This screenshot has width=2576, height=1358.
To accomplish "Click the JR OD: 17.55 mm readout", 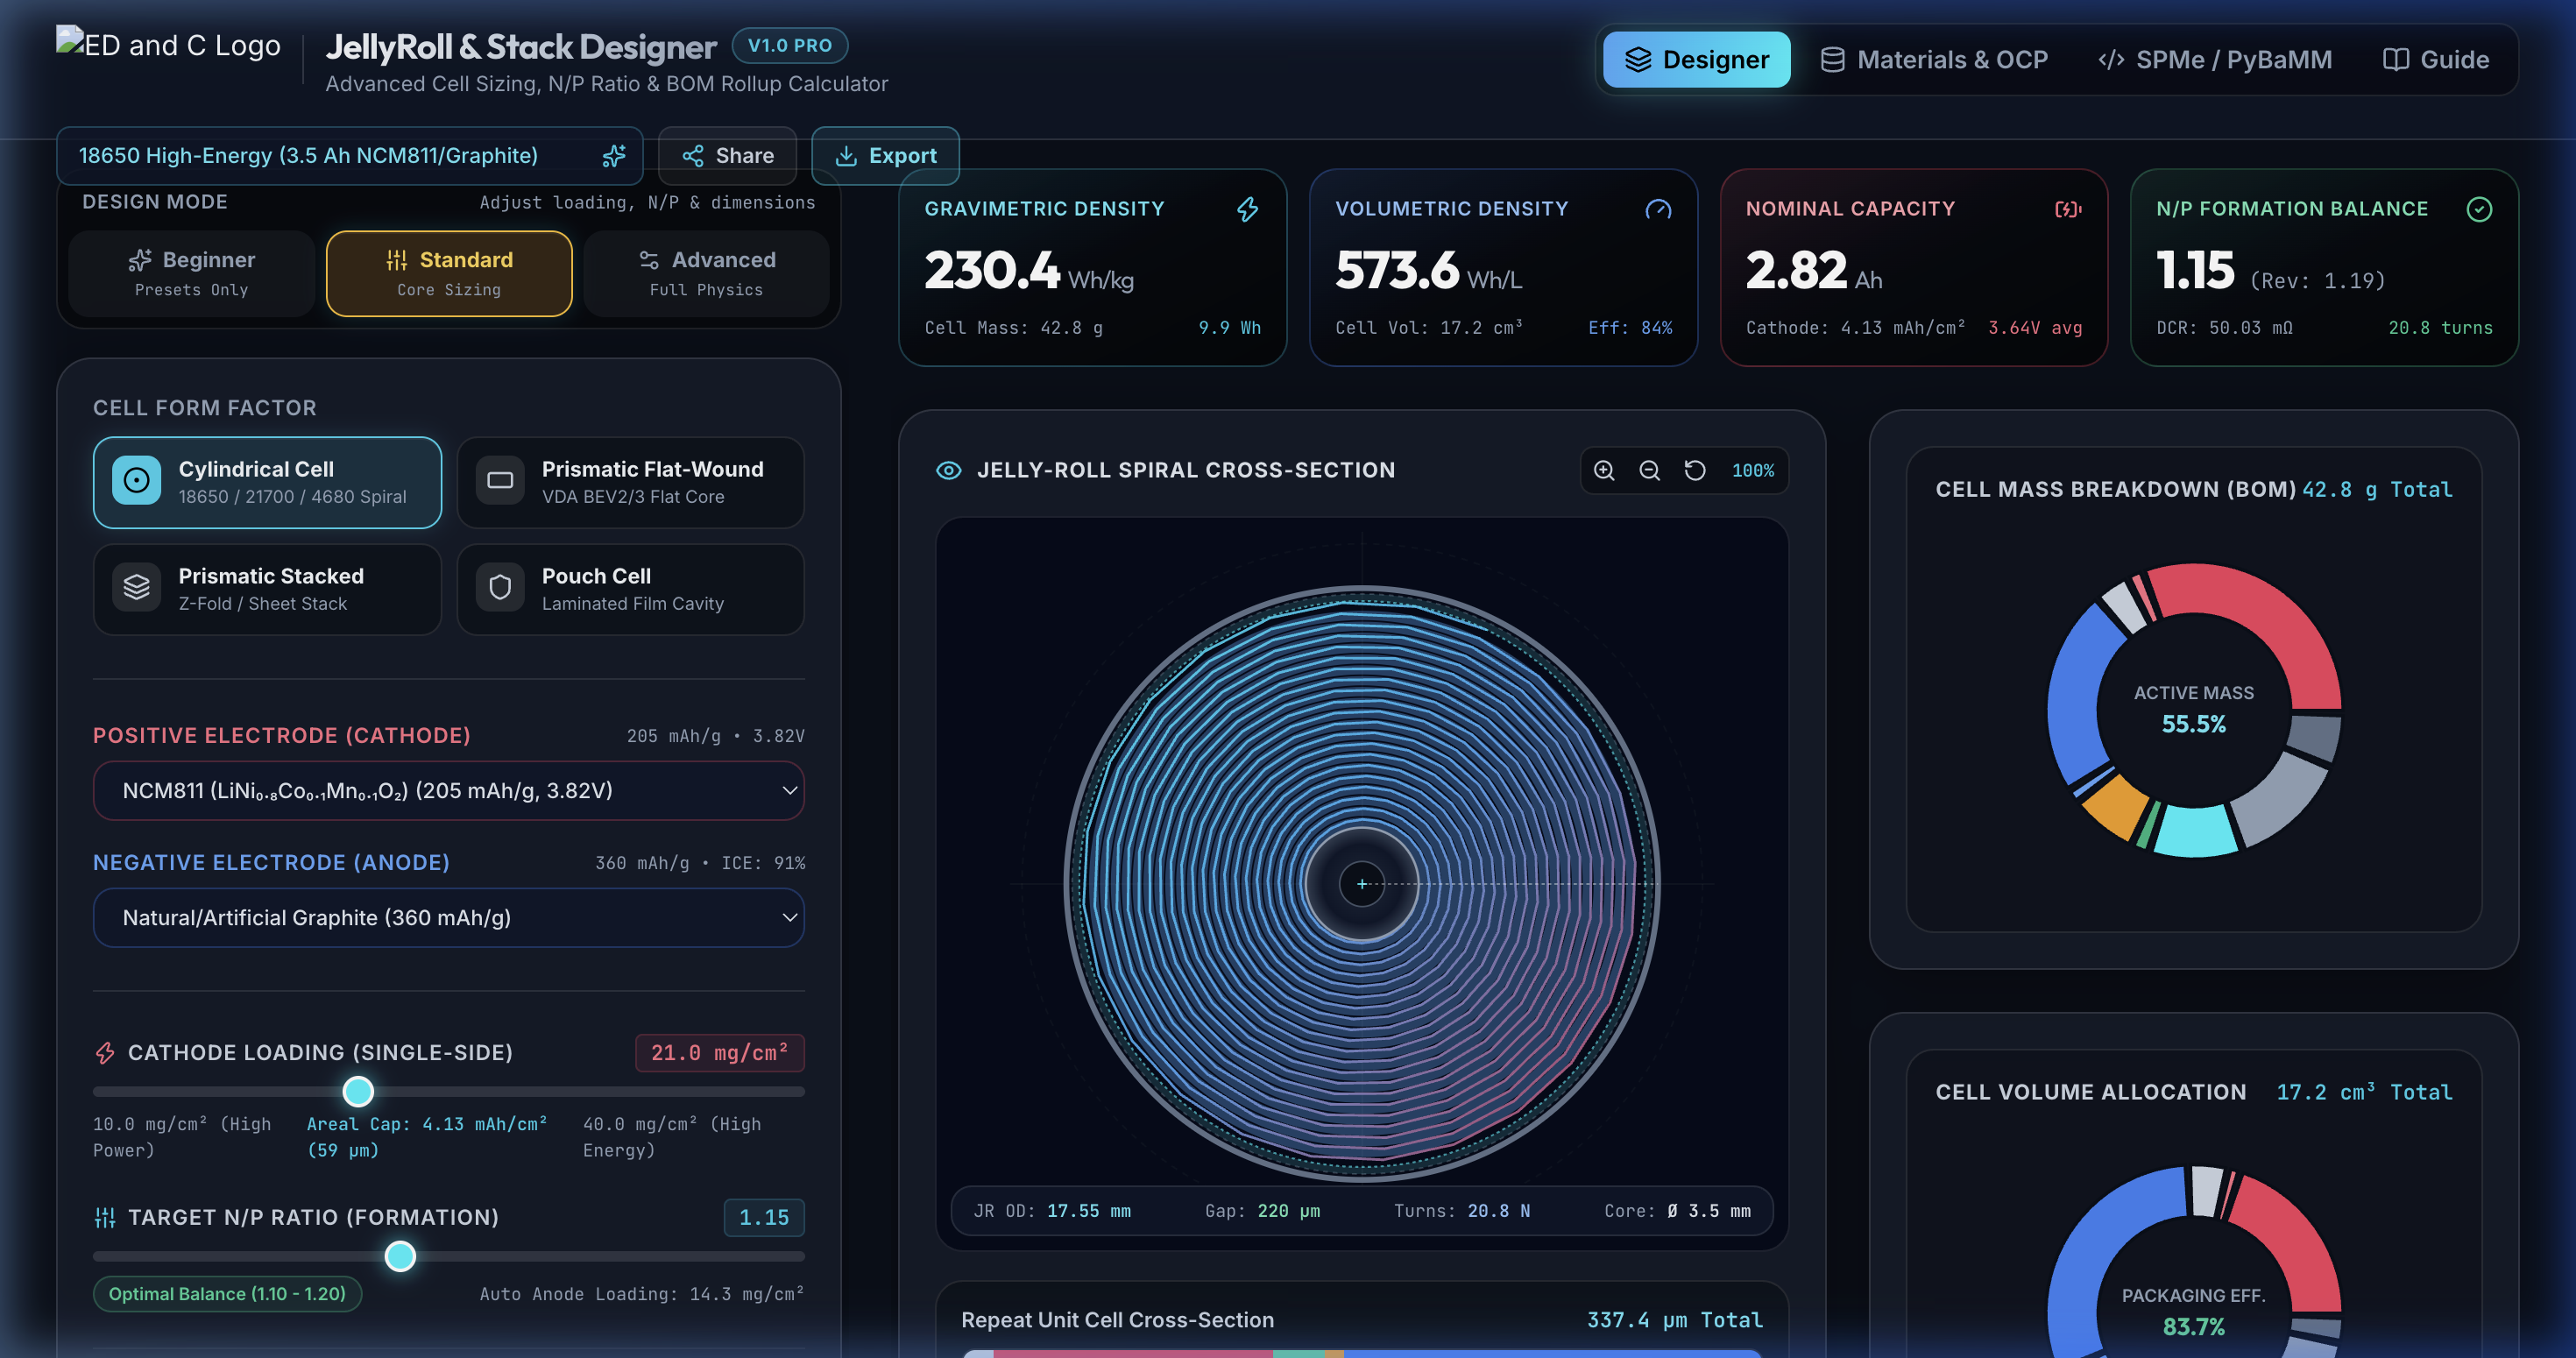I will [1052, 1211].
